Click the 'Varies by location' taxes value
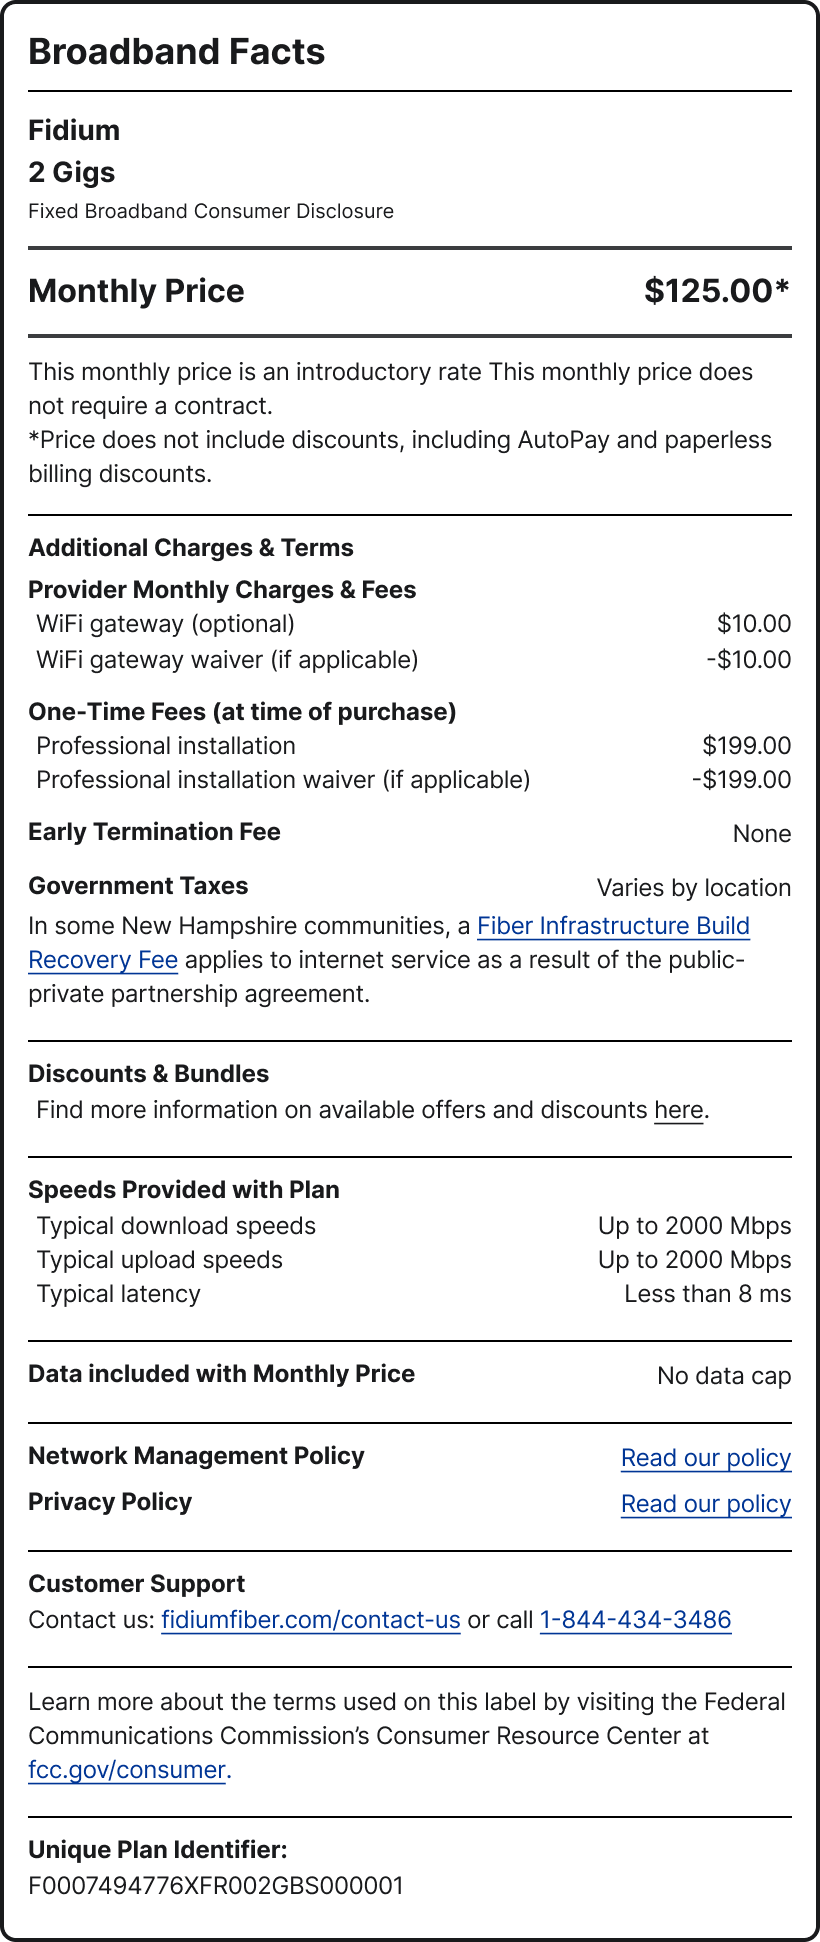Screen dimensions: 820x1942 pyautogui.click(x=693, y=888)
